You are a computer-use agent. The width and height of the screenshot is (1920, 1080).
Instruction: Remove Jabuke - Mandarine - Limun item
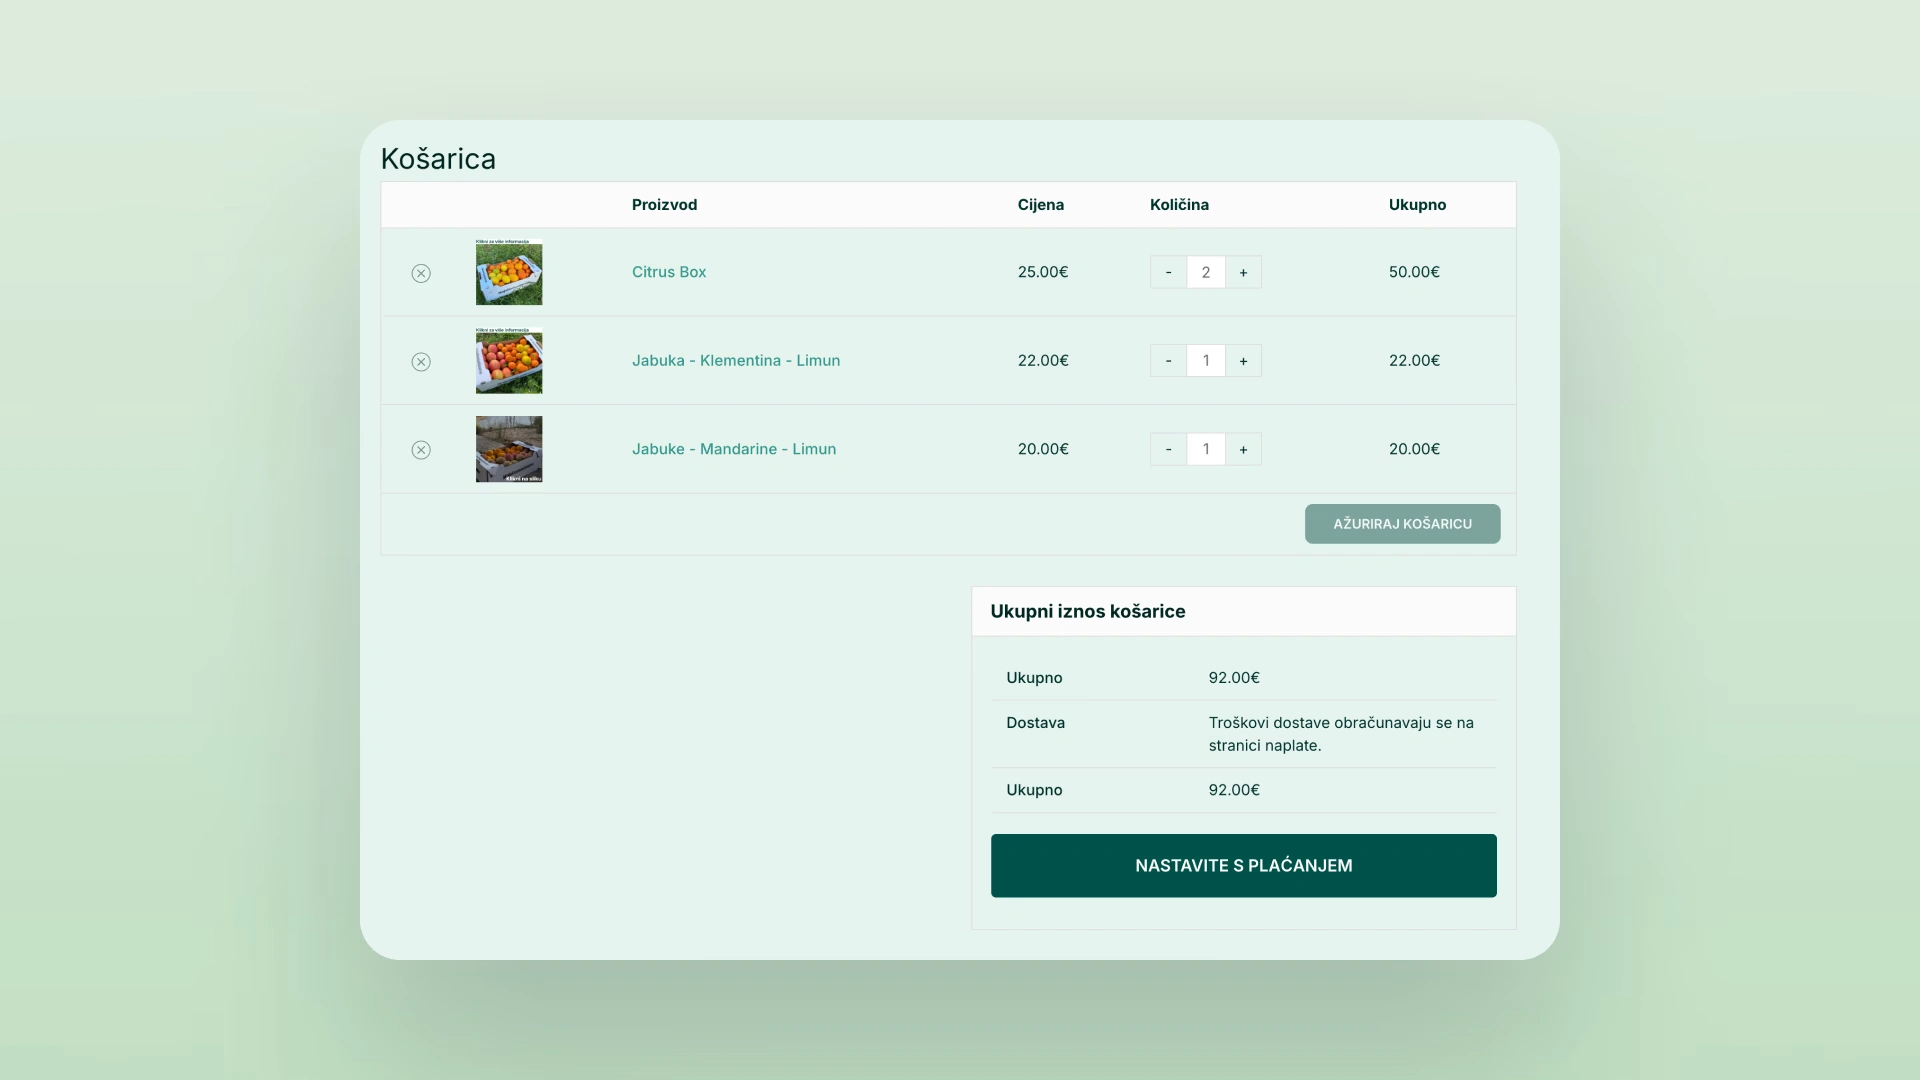[x=421, y=450]
